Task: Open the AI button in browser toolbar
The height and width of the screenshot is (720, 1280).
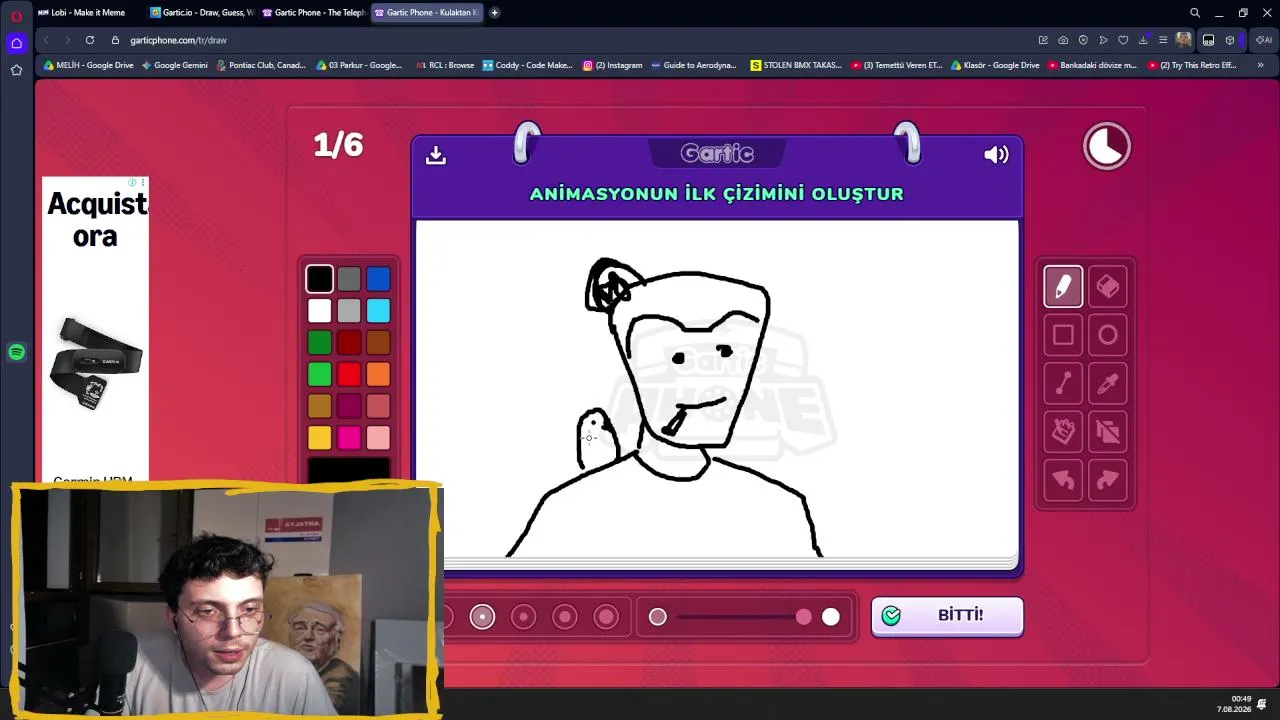Action: point(1264,40)
